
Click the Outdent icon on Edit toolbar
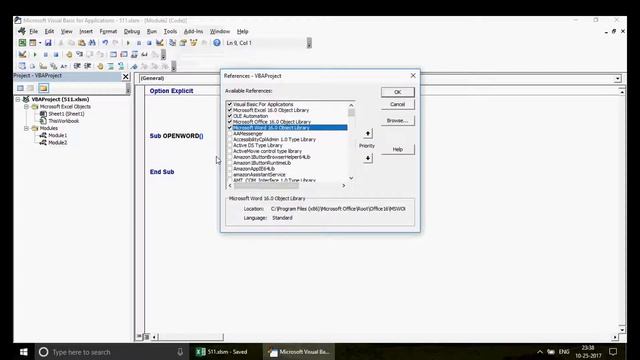(87, 66)
